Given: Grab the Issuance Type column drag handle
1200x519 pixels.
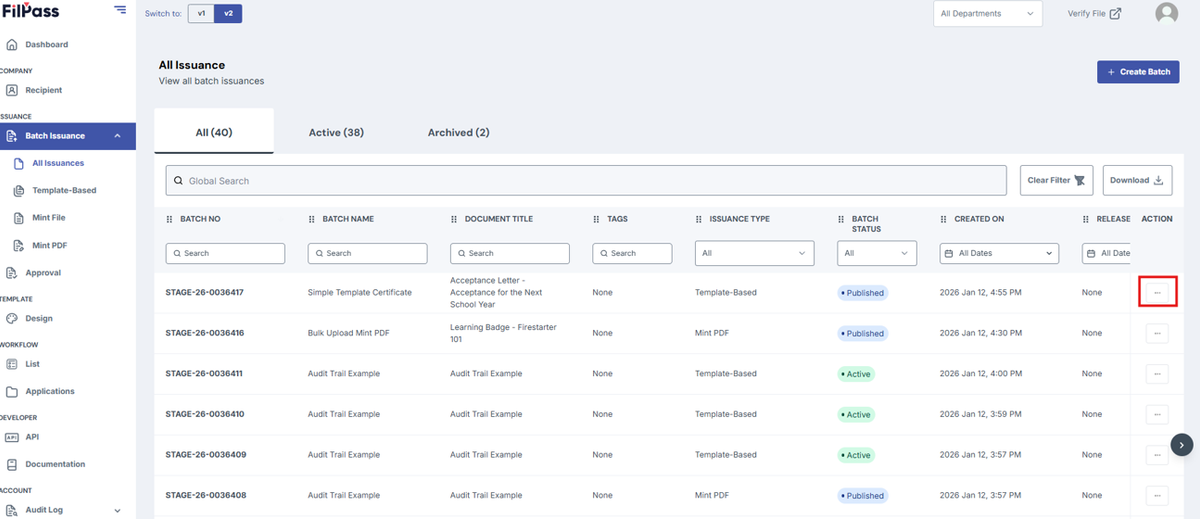Looking at the screenshot, I should pyautogui.click(x=699, y=219).
